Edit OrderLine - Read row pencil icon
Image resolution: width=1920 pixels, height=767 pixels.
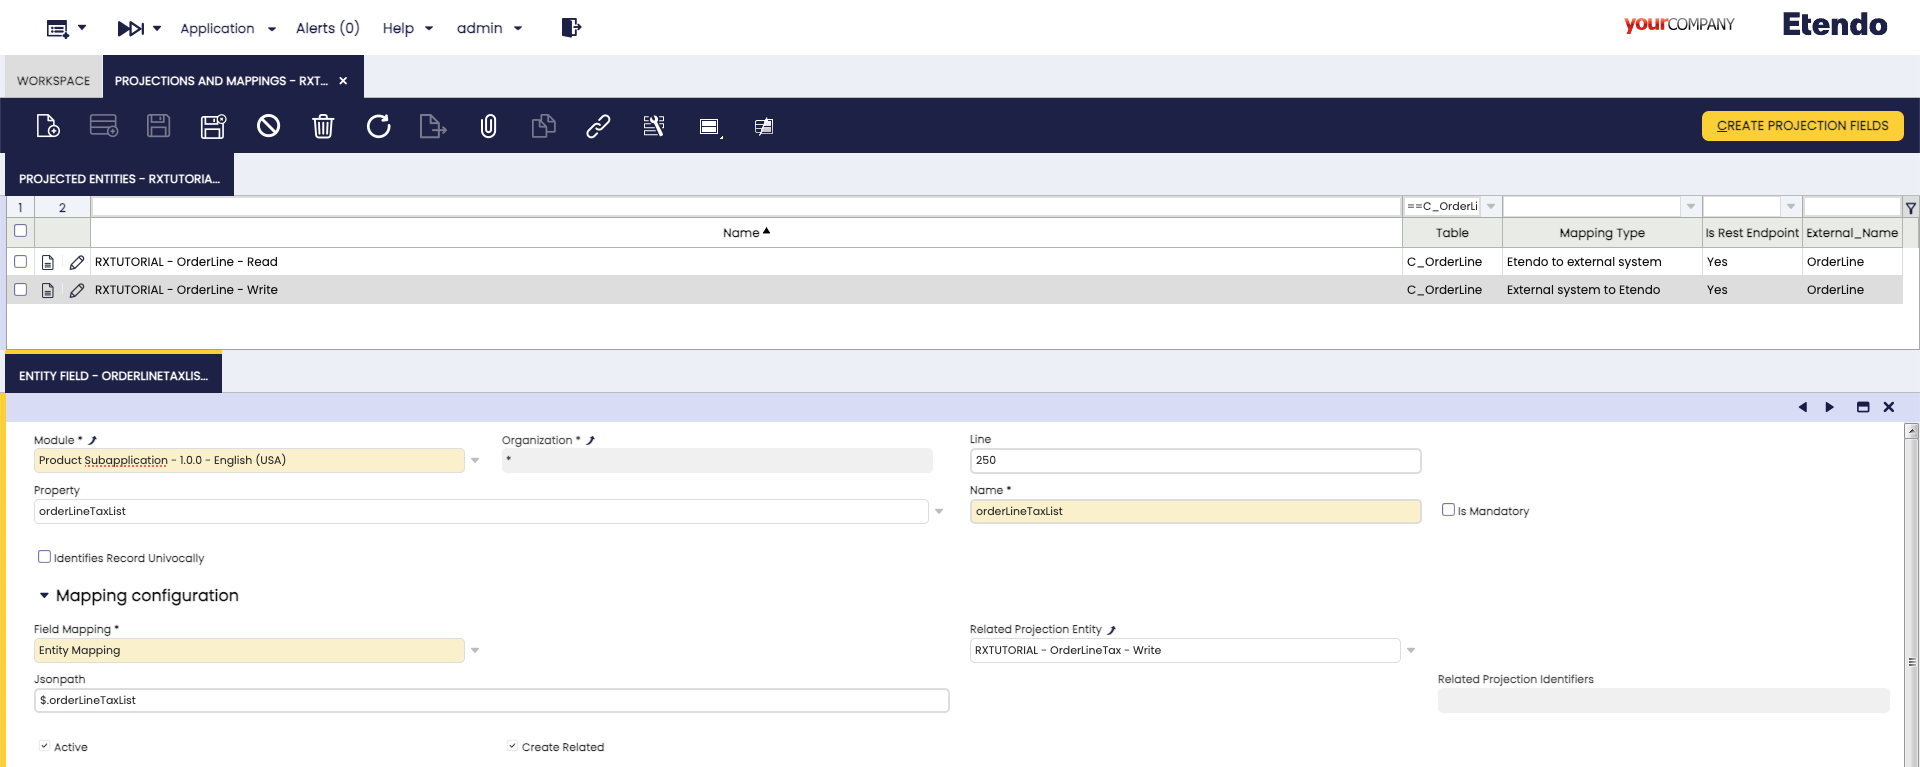pyautogui.click(x=77, y=262)
